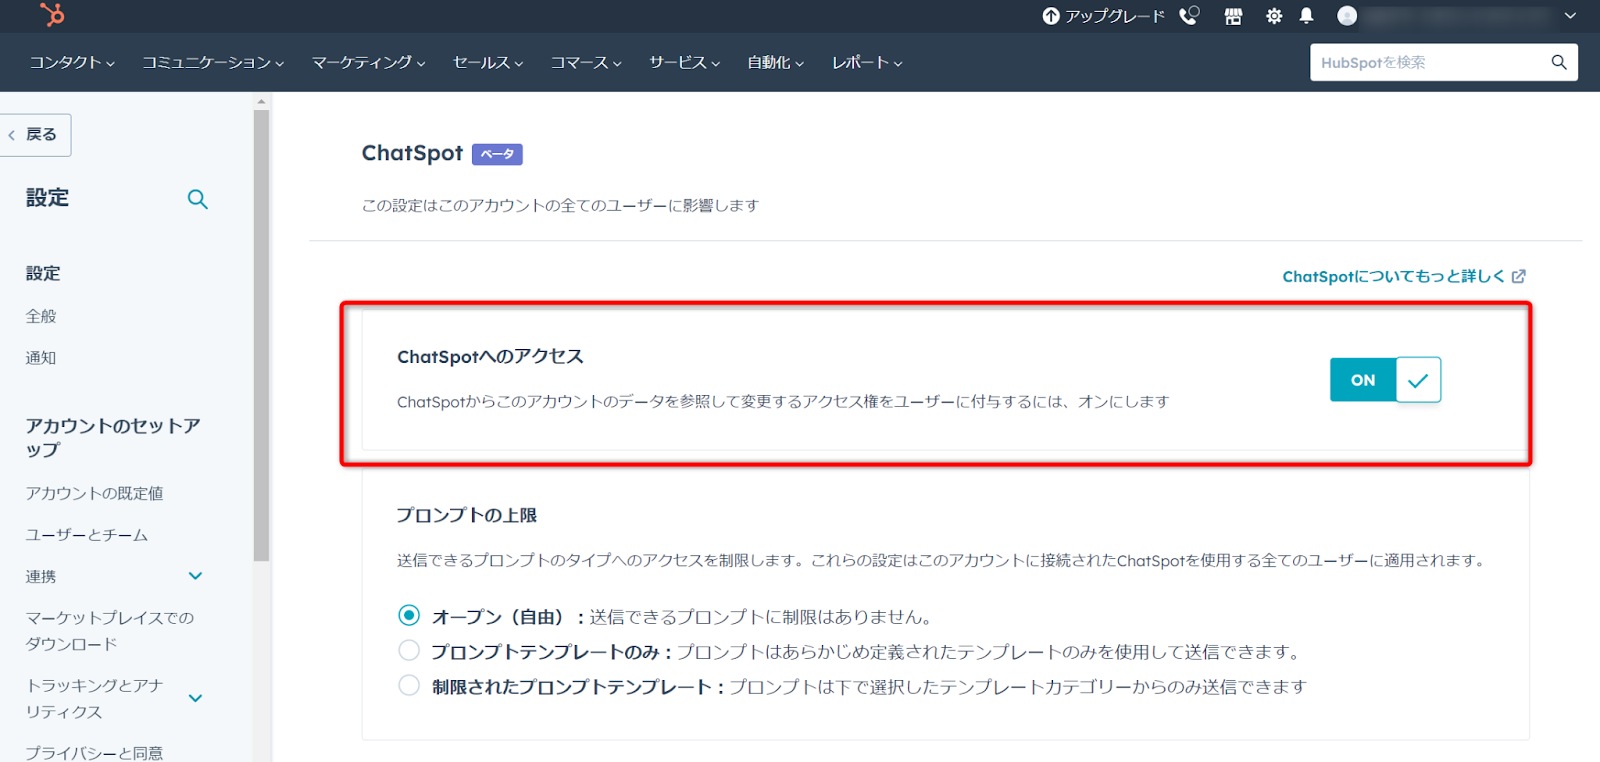Select プロンプトテンプレートのみ radio option
The image size is (1600, 762).
coord(409,650)
